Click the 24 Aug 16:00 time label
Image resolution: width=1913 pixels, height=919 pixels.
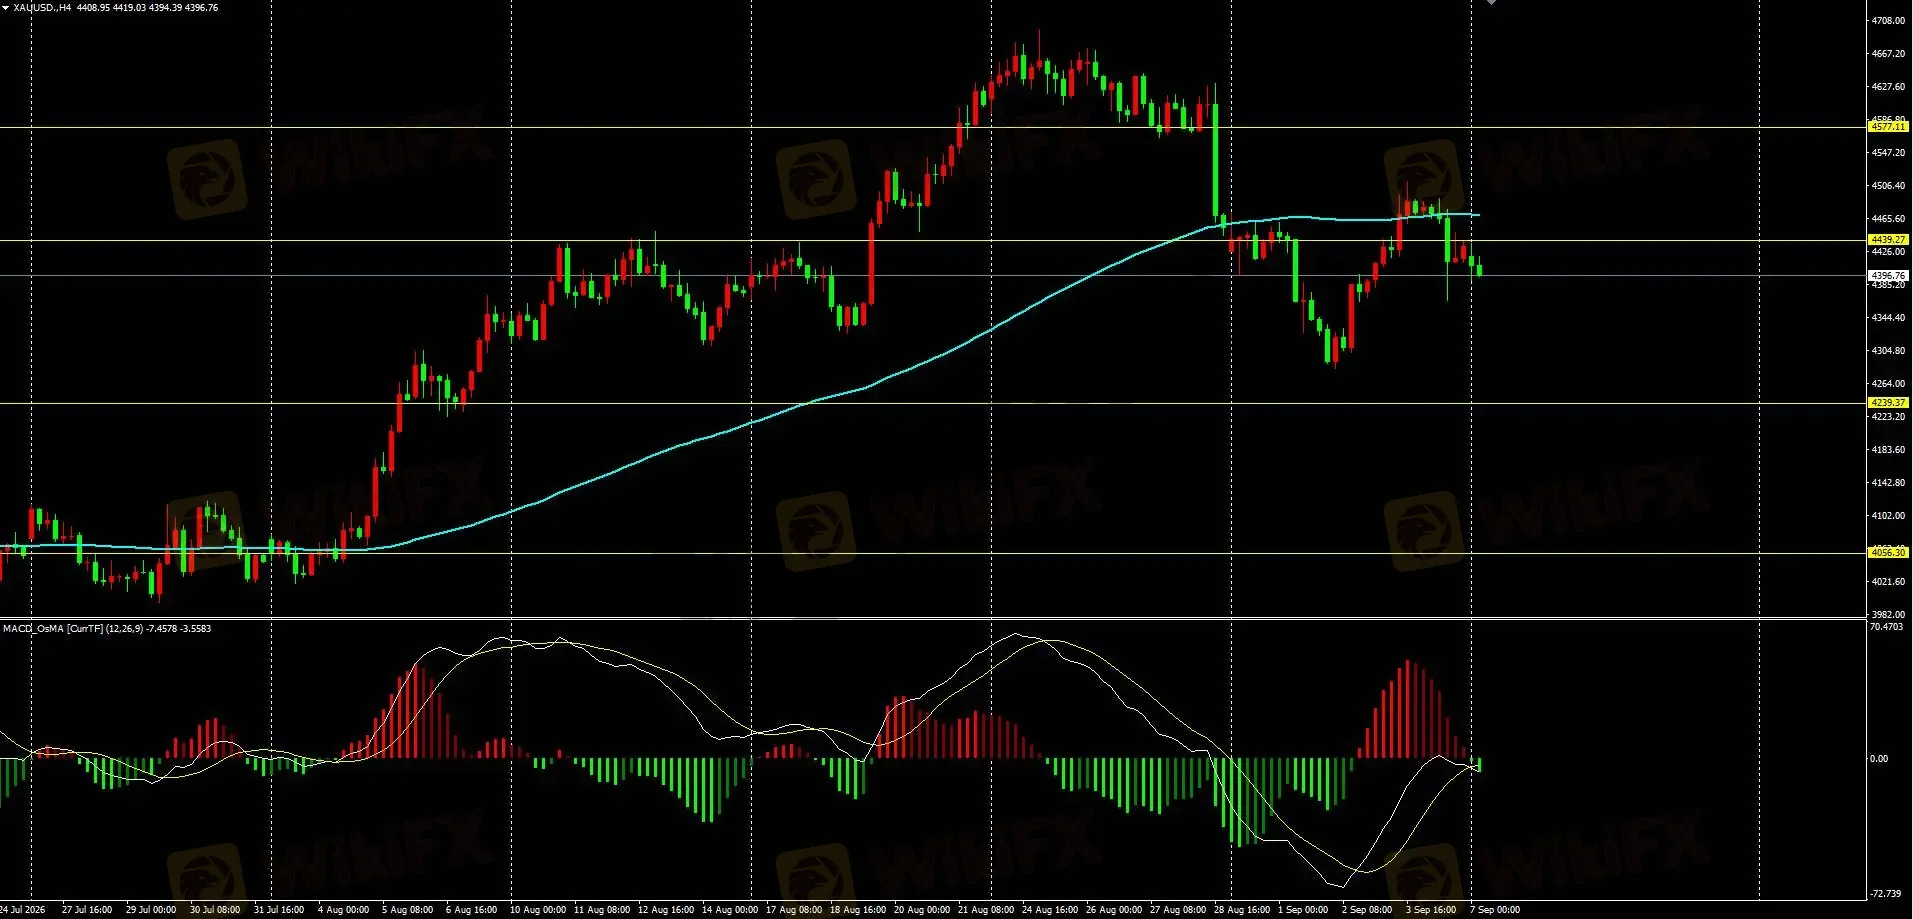tap(1050, 910)
